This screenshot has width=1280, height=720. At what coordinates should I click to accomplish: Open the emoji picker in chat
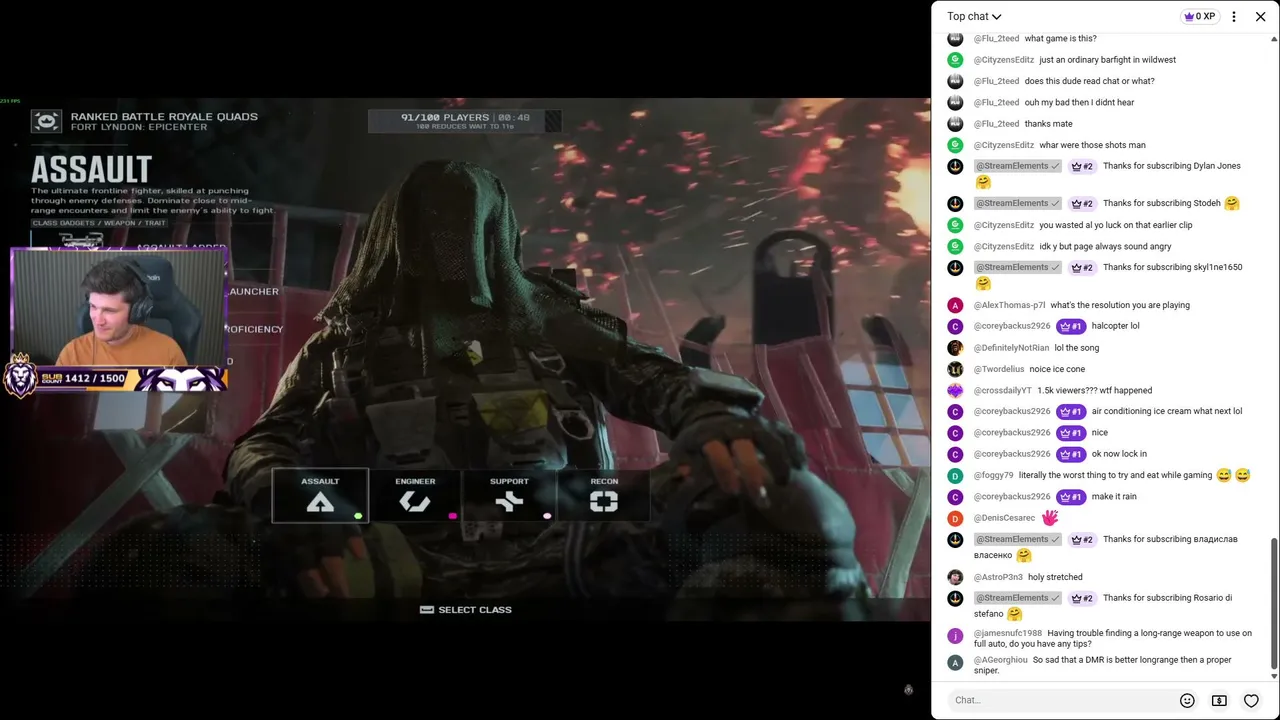[x=1187, y=700]
